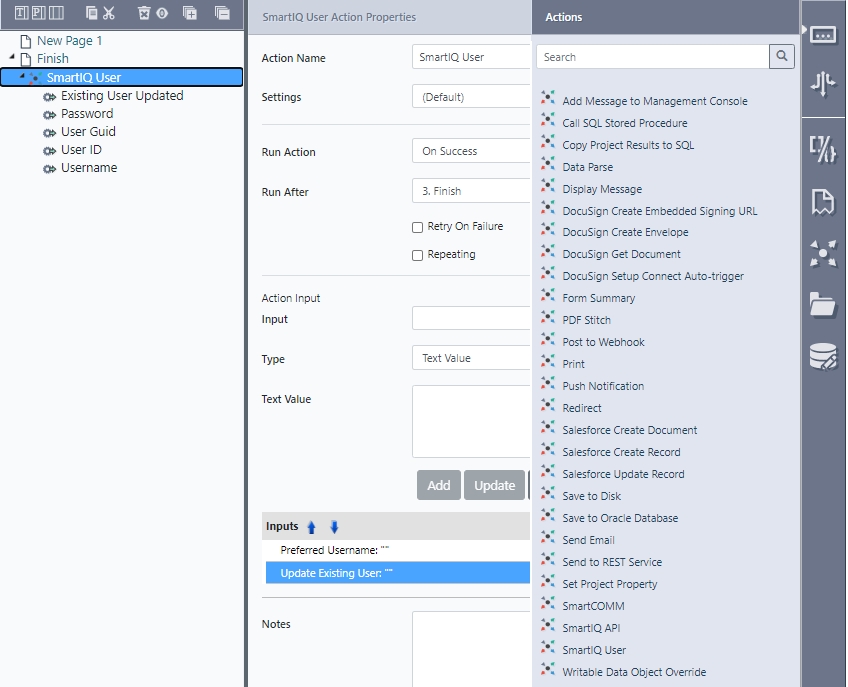Click the T layout icon in toolbar
848x687 pixels.
click(21, 13)
